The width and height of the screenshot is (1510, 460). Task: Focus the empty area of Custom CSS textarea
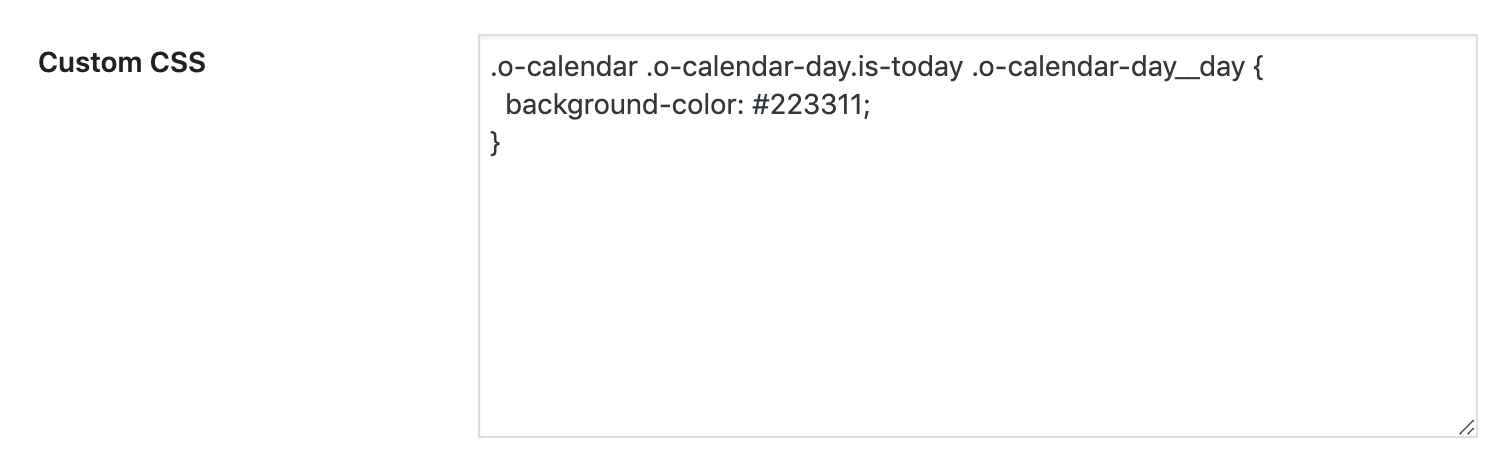pos(976,300)
